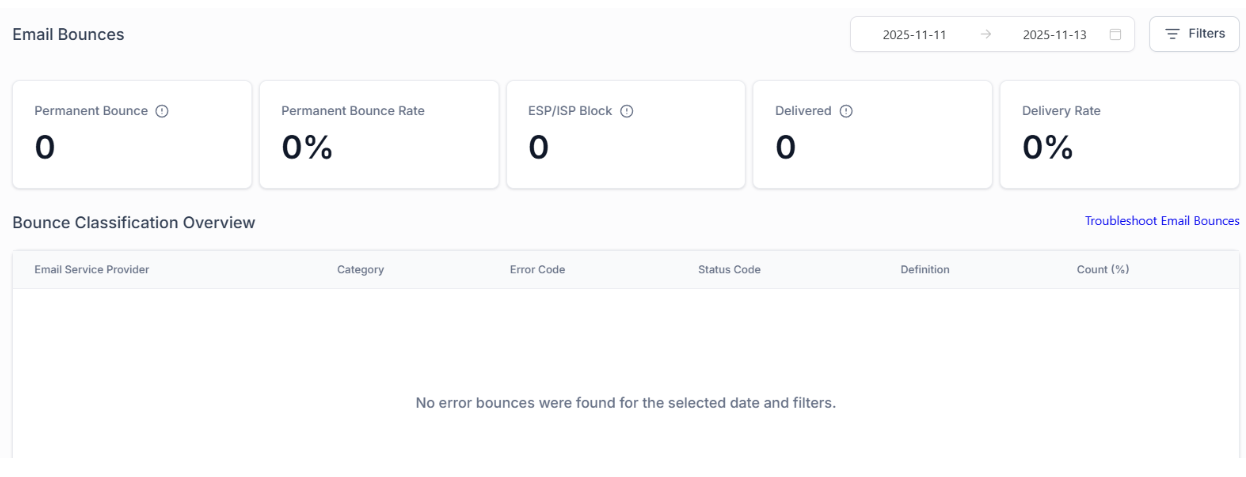The width and height of the screenshot is (1246, 477).
Task: Open the calendar icon in date range
Action: 1115,34
